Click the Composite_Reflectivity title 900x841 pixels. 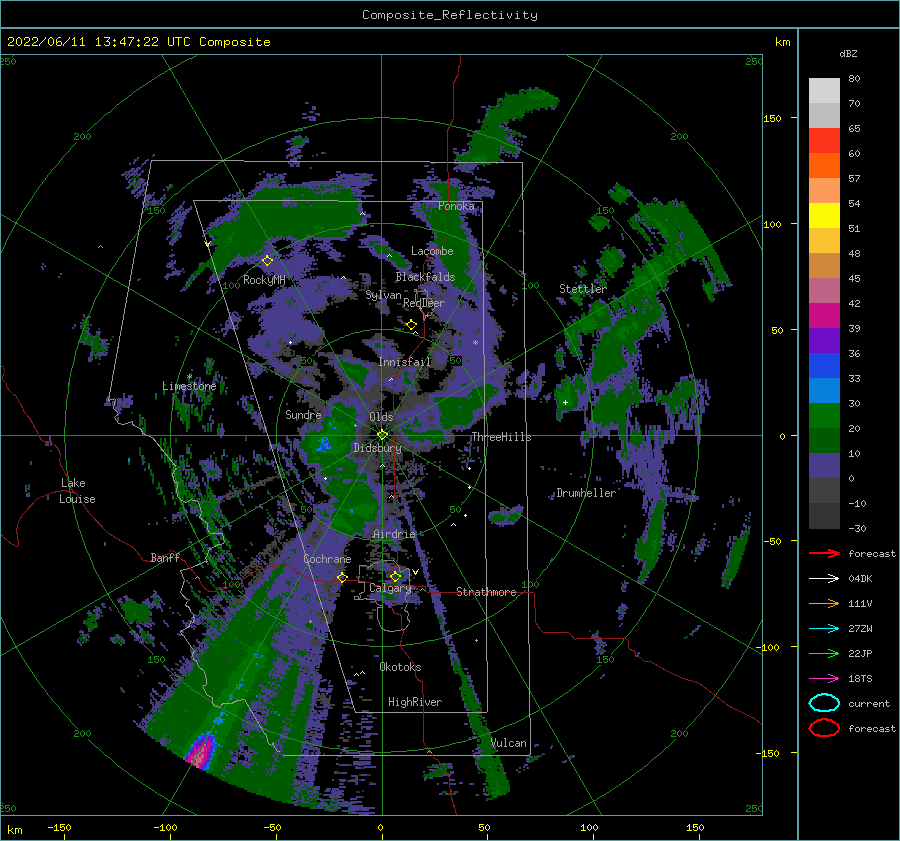click(x=450, y=15)
